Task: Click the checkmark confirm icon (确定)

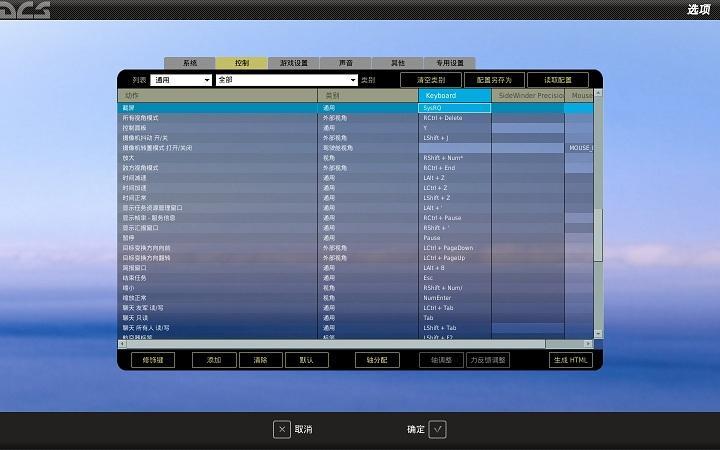Action: coord(437,429)
